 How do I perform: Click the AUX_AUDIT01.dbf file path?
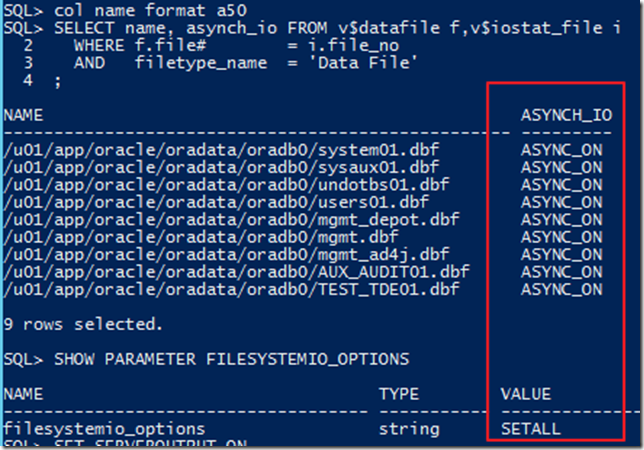[x=235, y=271]
